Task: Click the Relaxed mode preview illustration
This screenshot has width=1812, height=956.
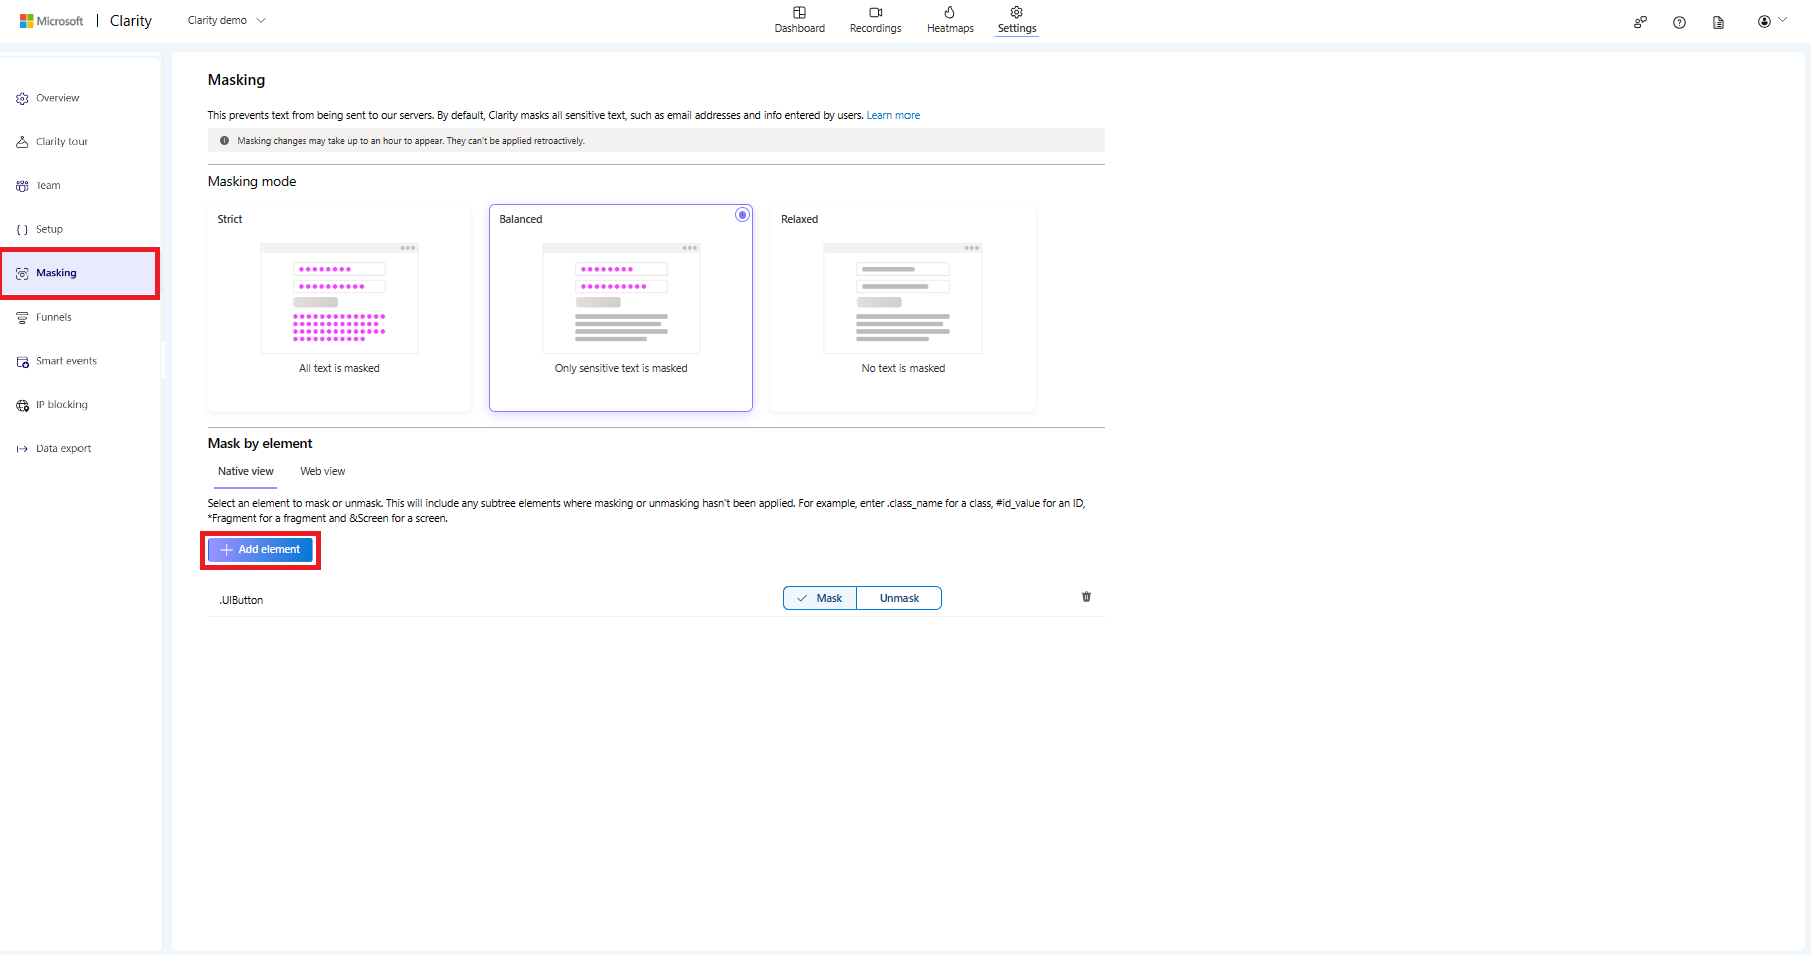Action: point(903,298)
